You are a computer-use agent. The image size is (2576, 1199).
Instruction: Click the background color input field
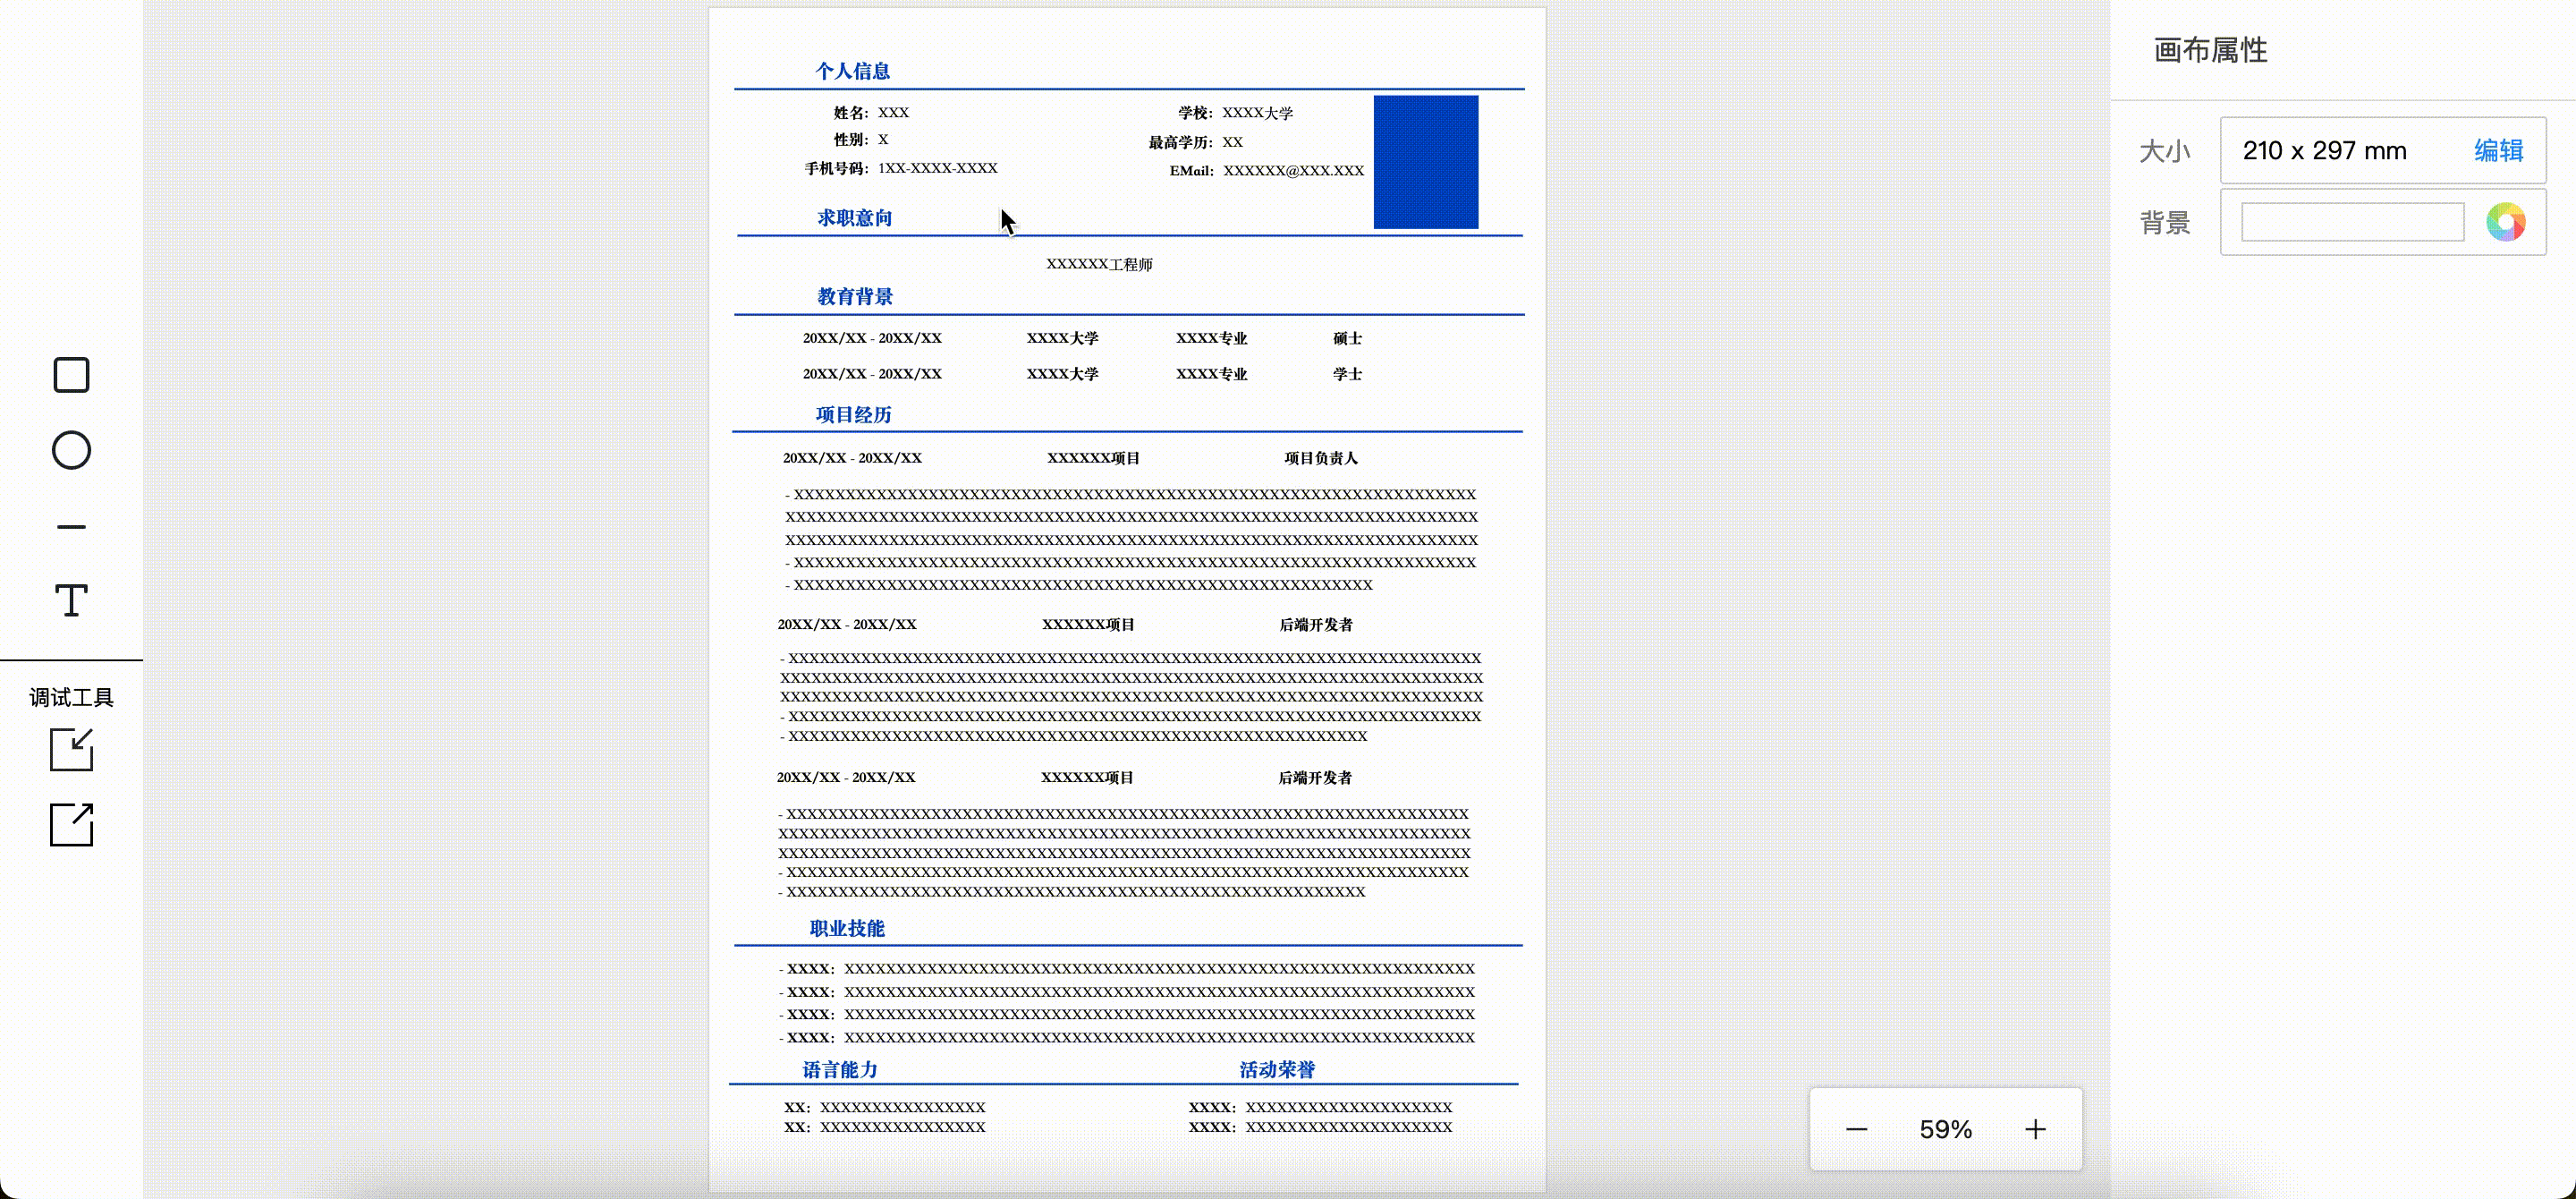click(x=2351, y=222)
